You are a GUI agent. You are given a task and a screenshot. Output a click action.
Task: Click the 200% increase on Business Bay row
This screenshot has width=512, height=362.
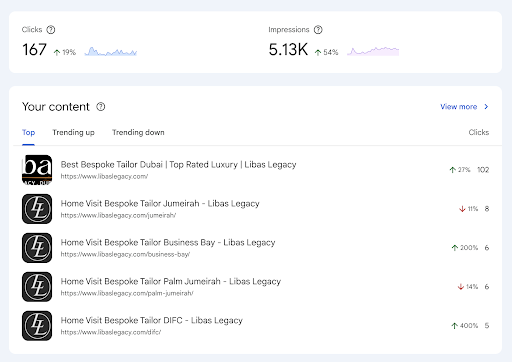[x=465, y=248]
